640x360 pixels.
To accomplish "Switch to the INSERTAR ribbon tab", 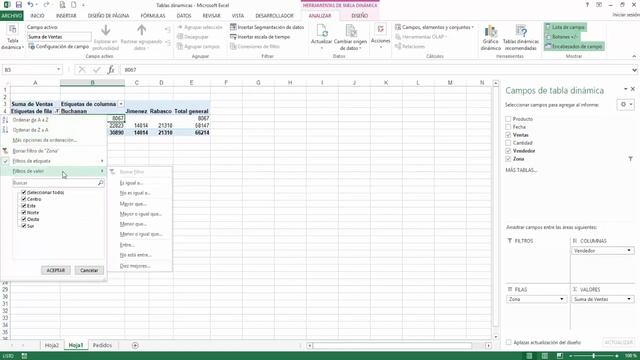I will tap(66, 16).
